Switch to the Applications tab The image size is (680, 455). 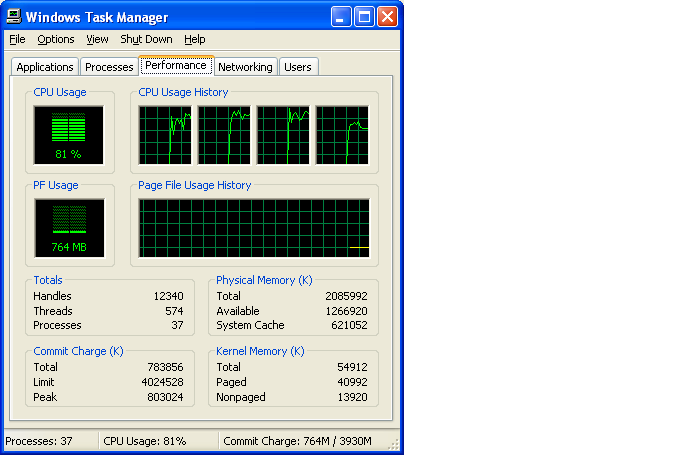pos(45,67)
